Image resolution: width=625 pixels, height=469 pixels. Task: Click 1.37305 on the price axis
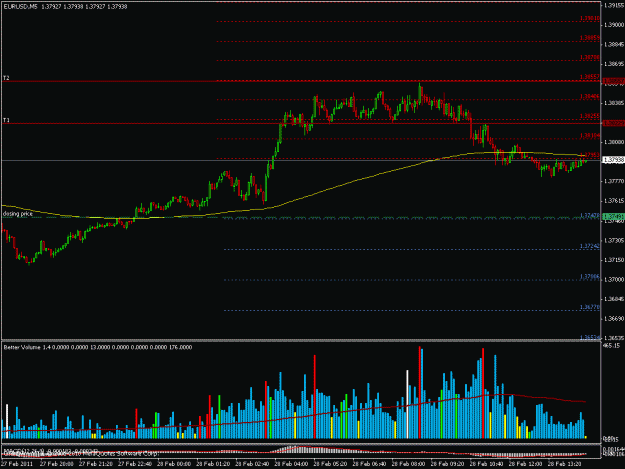(614, 240)
